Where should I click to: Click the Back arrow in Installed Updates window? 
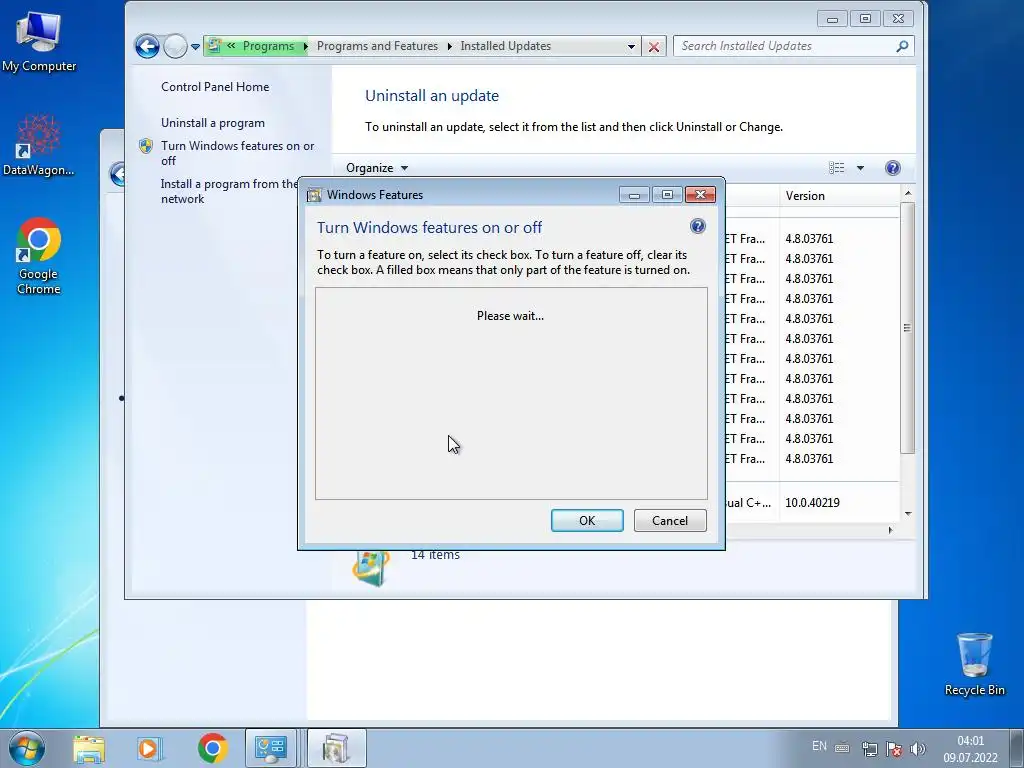(147, 46)
